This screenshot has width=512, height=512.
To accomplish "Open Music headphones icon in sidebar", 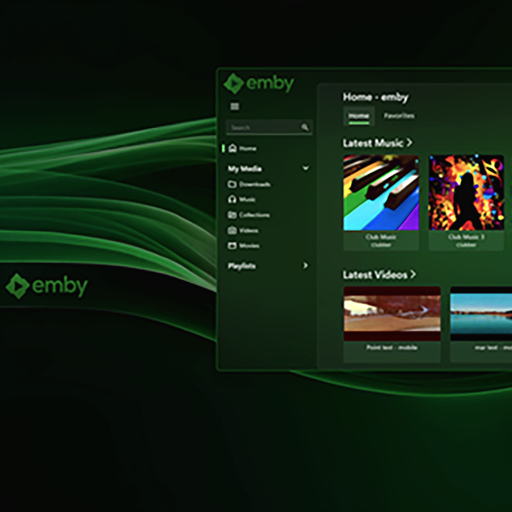I will click(x=232, y=199).
